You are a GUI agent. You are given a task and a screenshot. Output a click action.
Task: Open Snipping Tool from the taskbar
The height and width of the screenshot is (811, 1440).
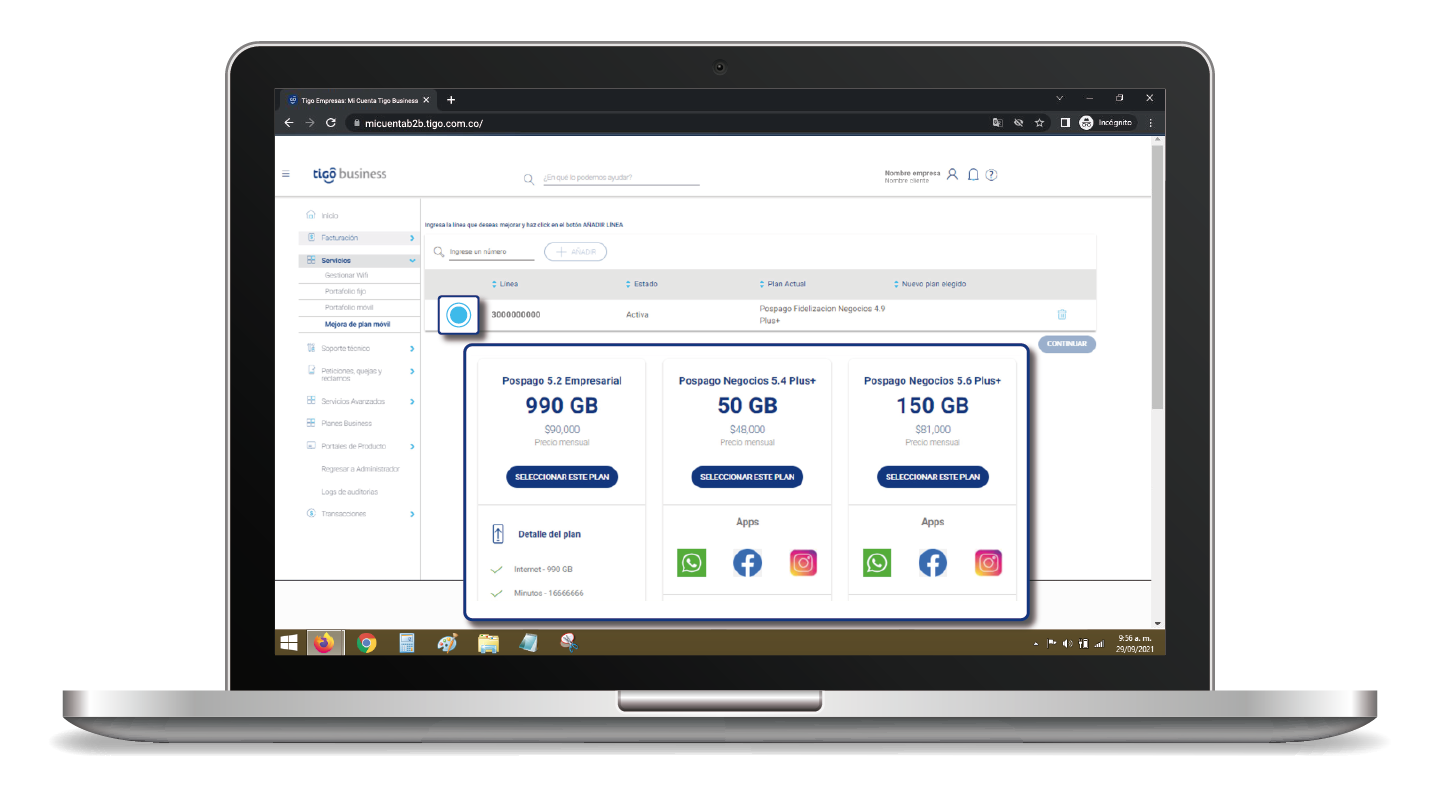coord(569,643)
